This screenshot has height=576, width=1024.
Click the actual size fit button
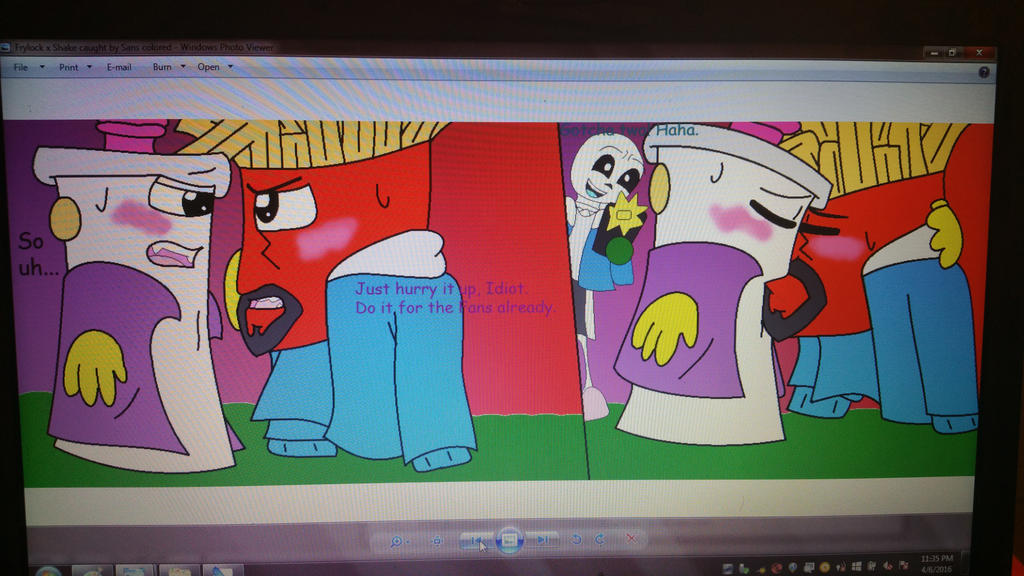437,540
